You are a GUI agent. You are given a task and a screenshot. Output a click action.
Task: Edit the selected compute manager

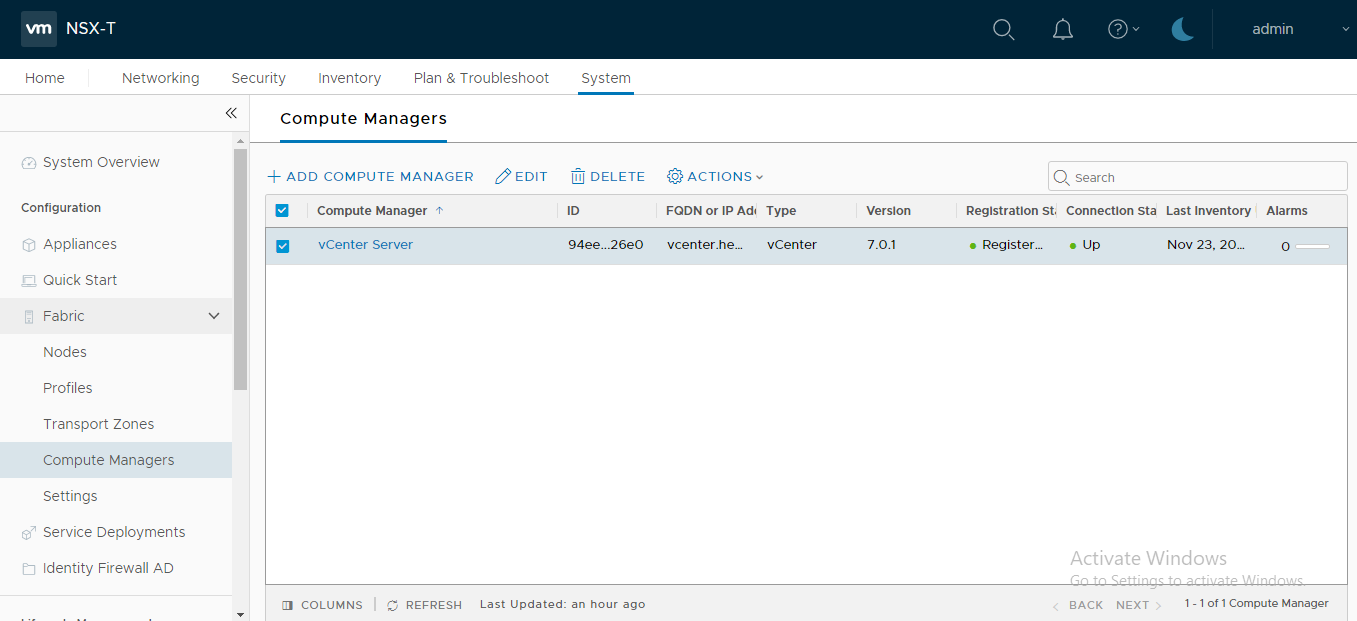point(522,176)
